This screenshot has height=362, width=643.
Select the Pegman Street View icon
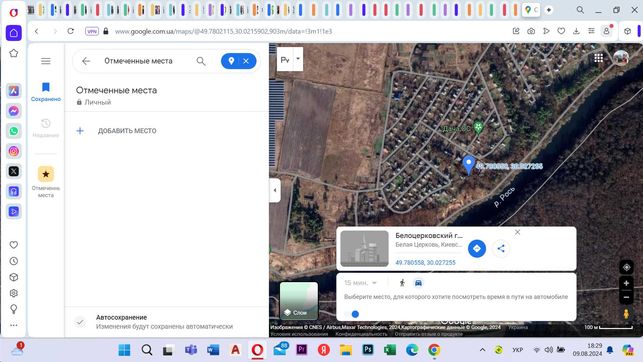point(626,314)
